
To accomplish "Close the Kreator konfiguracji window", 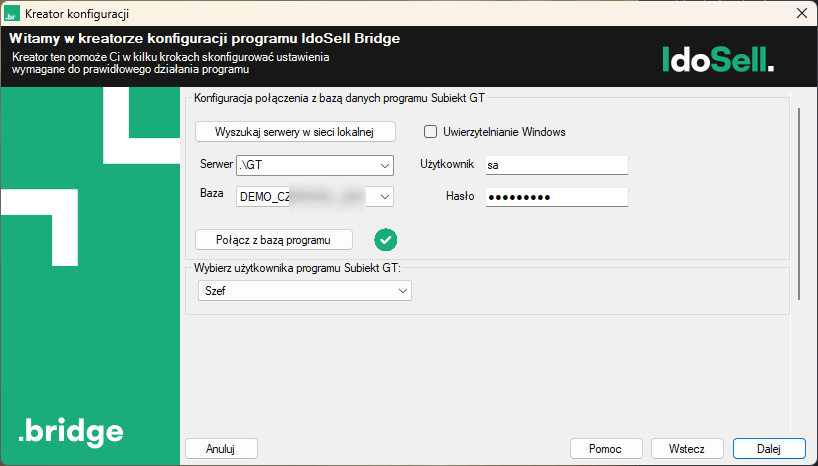I will [x=802, y=14].
